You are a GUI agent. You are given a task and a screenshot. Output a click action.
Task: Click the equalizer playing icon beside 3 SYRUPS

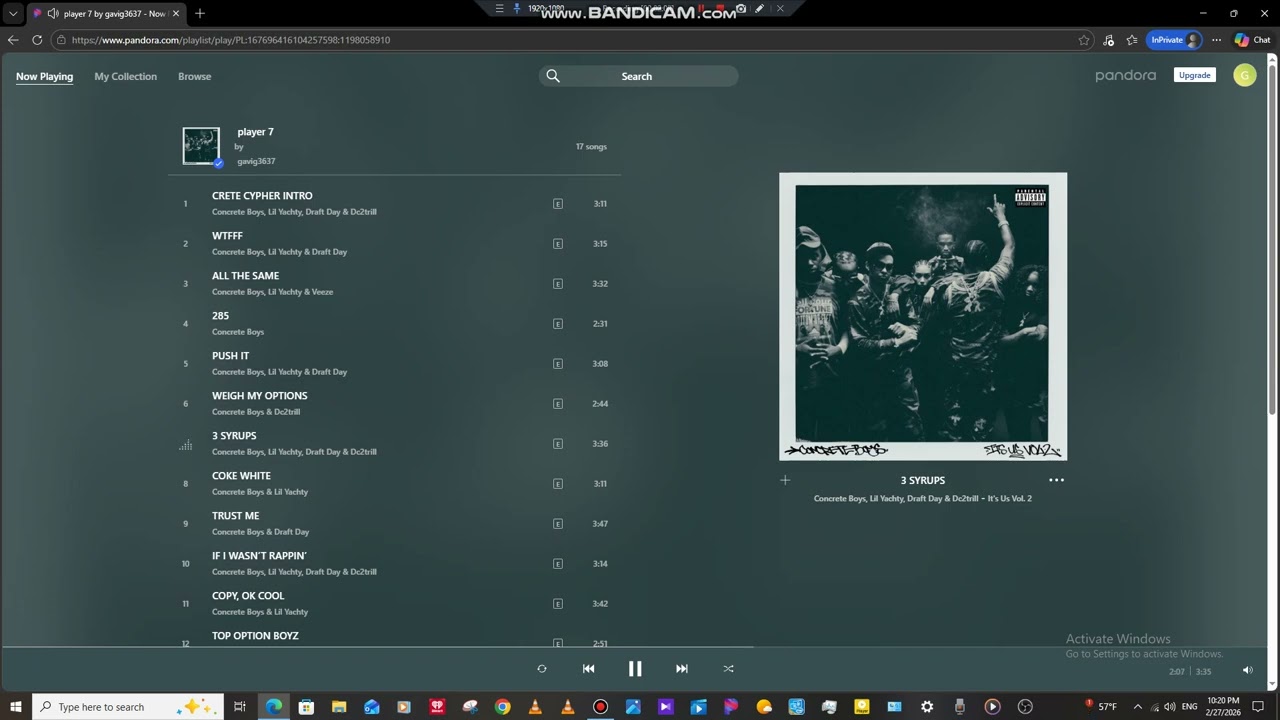(185, 445)
